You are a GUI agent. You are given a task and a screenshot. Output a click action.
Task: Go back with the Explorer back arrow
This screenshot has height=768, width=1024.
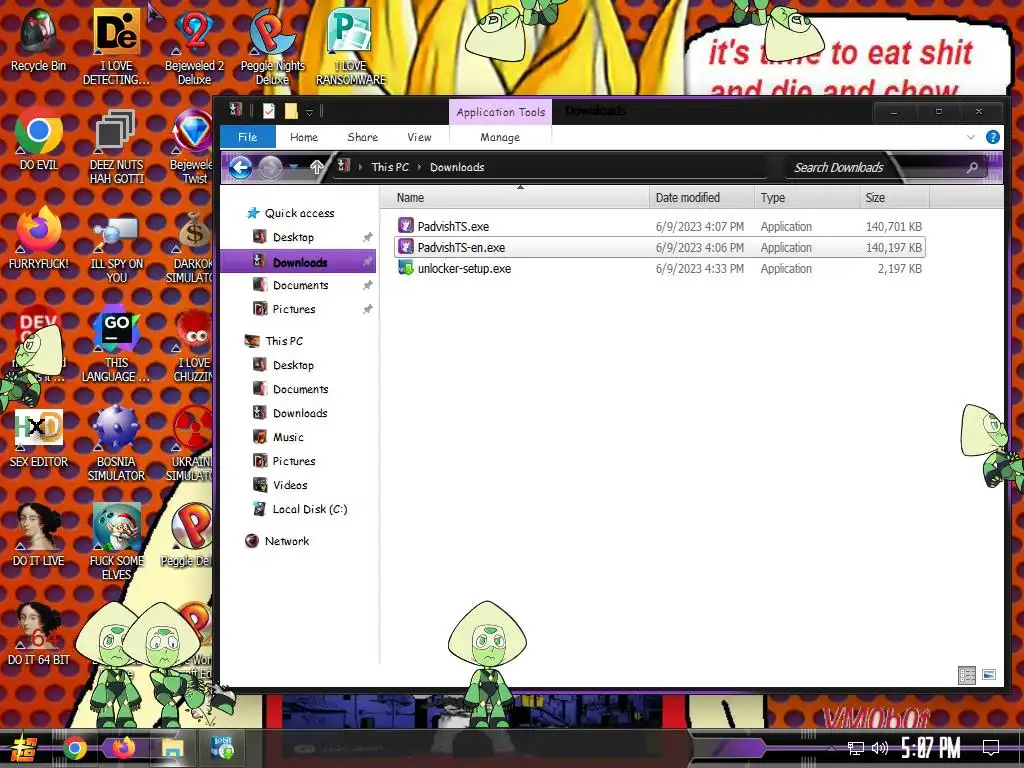240,168
